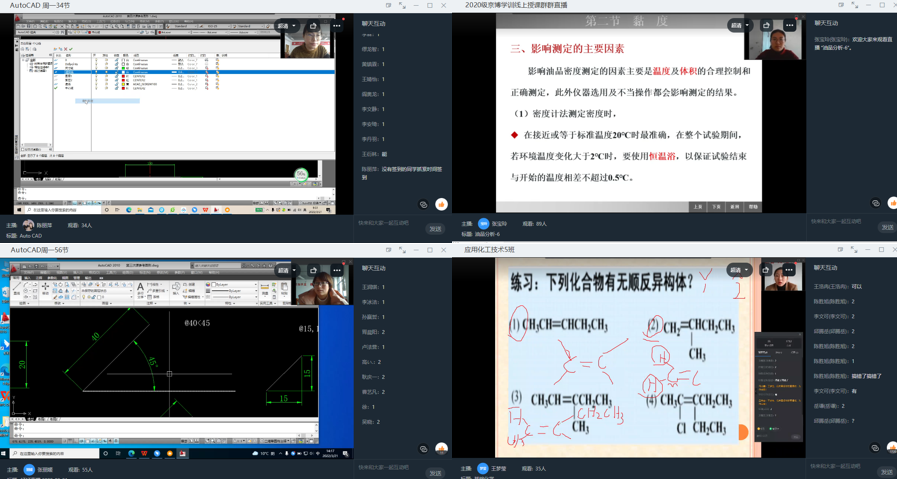897x479 pixels.
Task: Pop out the 应用化工技术5班 window to mini mode
Action: pos(840,250)
